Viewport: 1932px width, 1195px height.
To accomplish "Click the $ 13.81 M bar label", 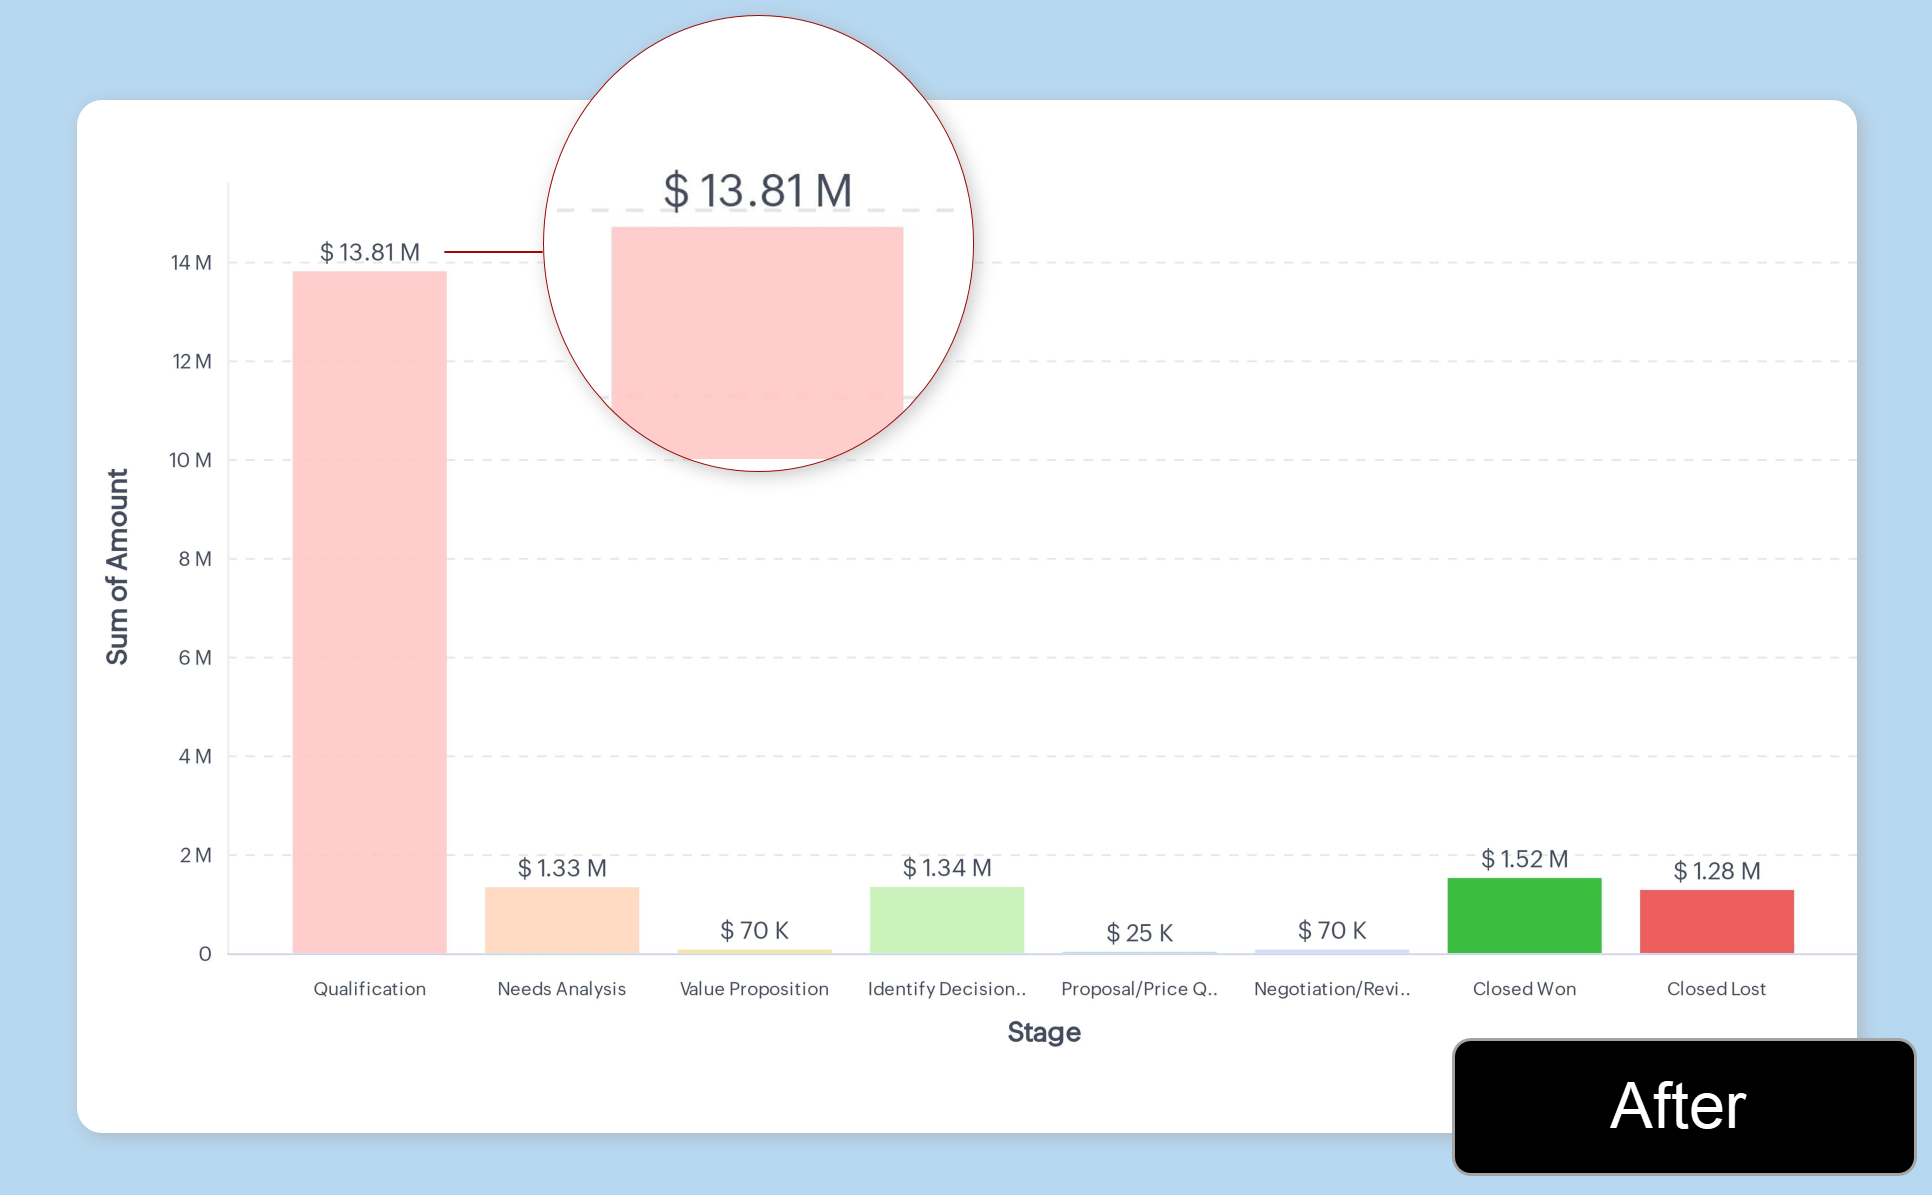I will point(369,252).
